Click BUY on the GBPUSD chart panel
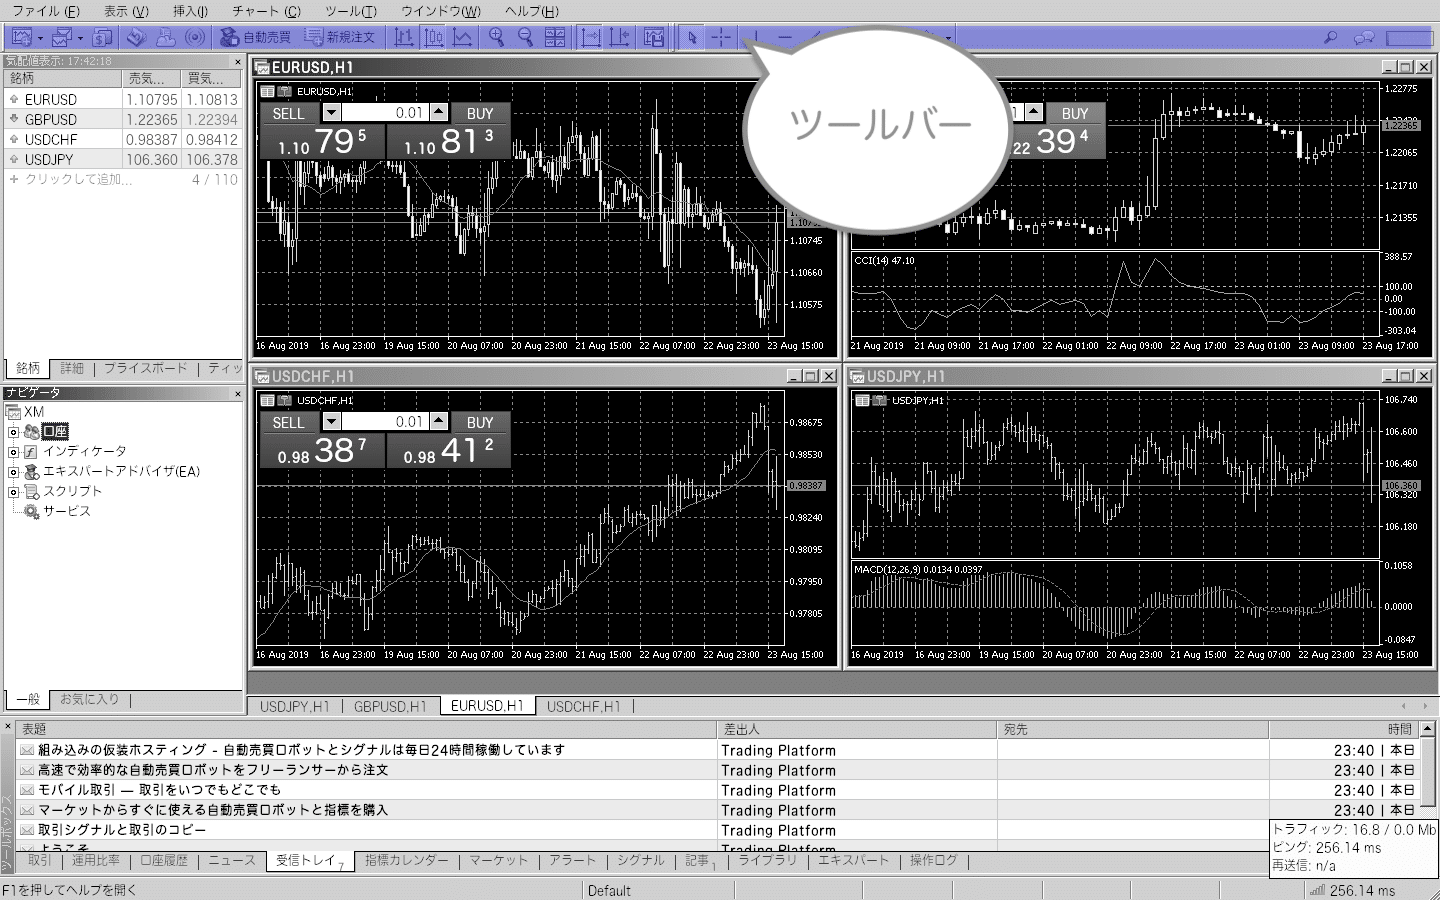 [x=1075, y=114]
